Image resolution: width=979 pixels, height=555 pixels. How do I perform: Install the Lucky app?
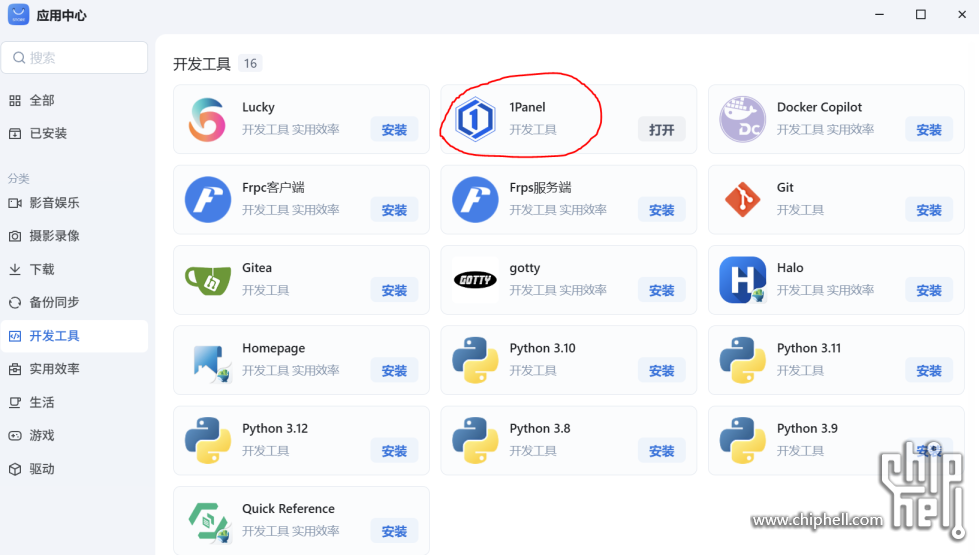[395, 129]
